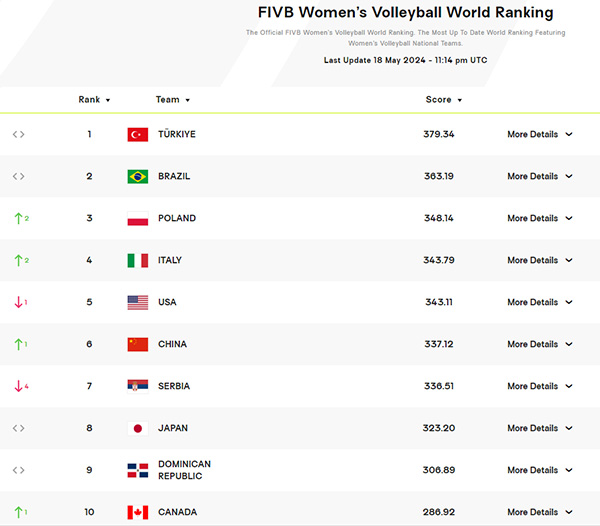Screen dimensions: 600x526
Task: Expand More Details for Poland
Action: point(540,218)
